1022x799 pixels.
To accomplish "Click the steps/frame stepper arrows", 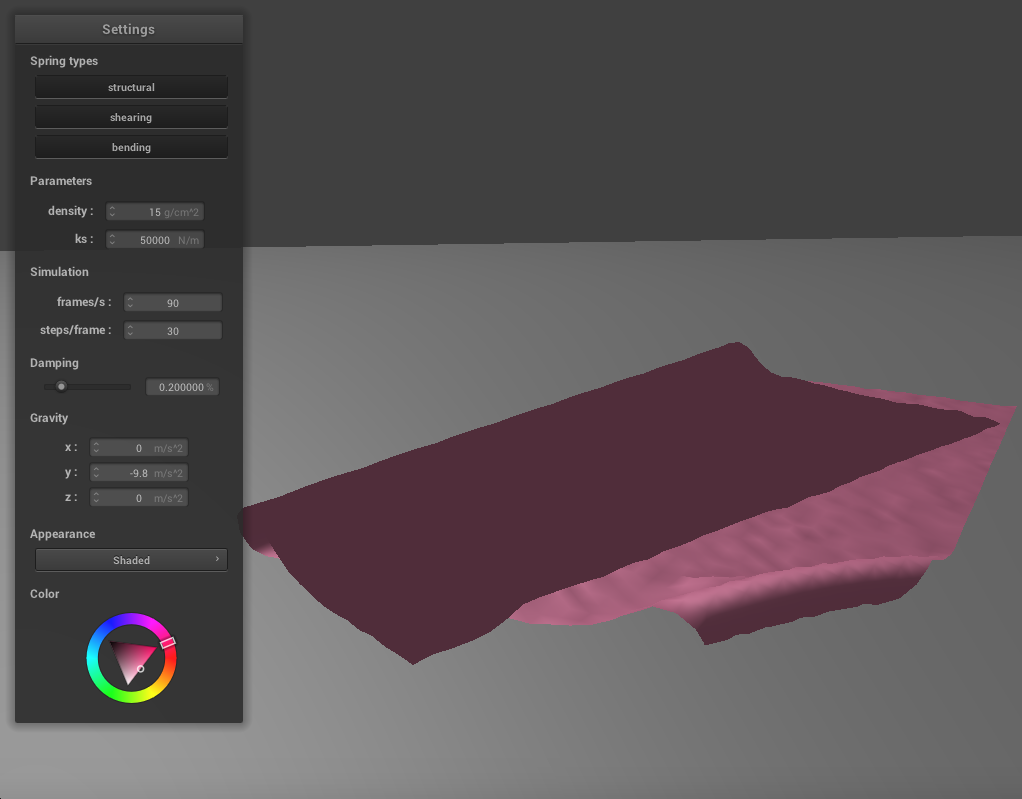I will click(130, 330).
